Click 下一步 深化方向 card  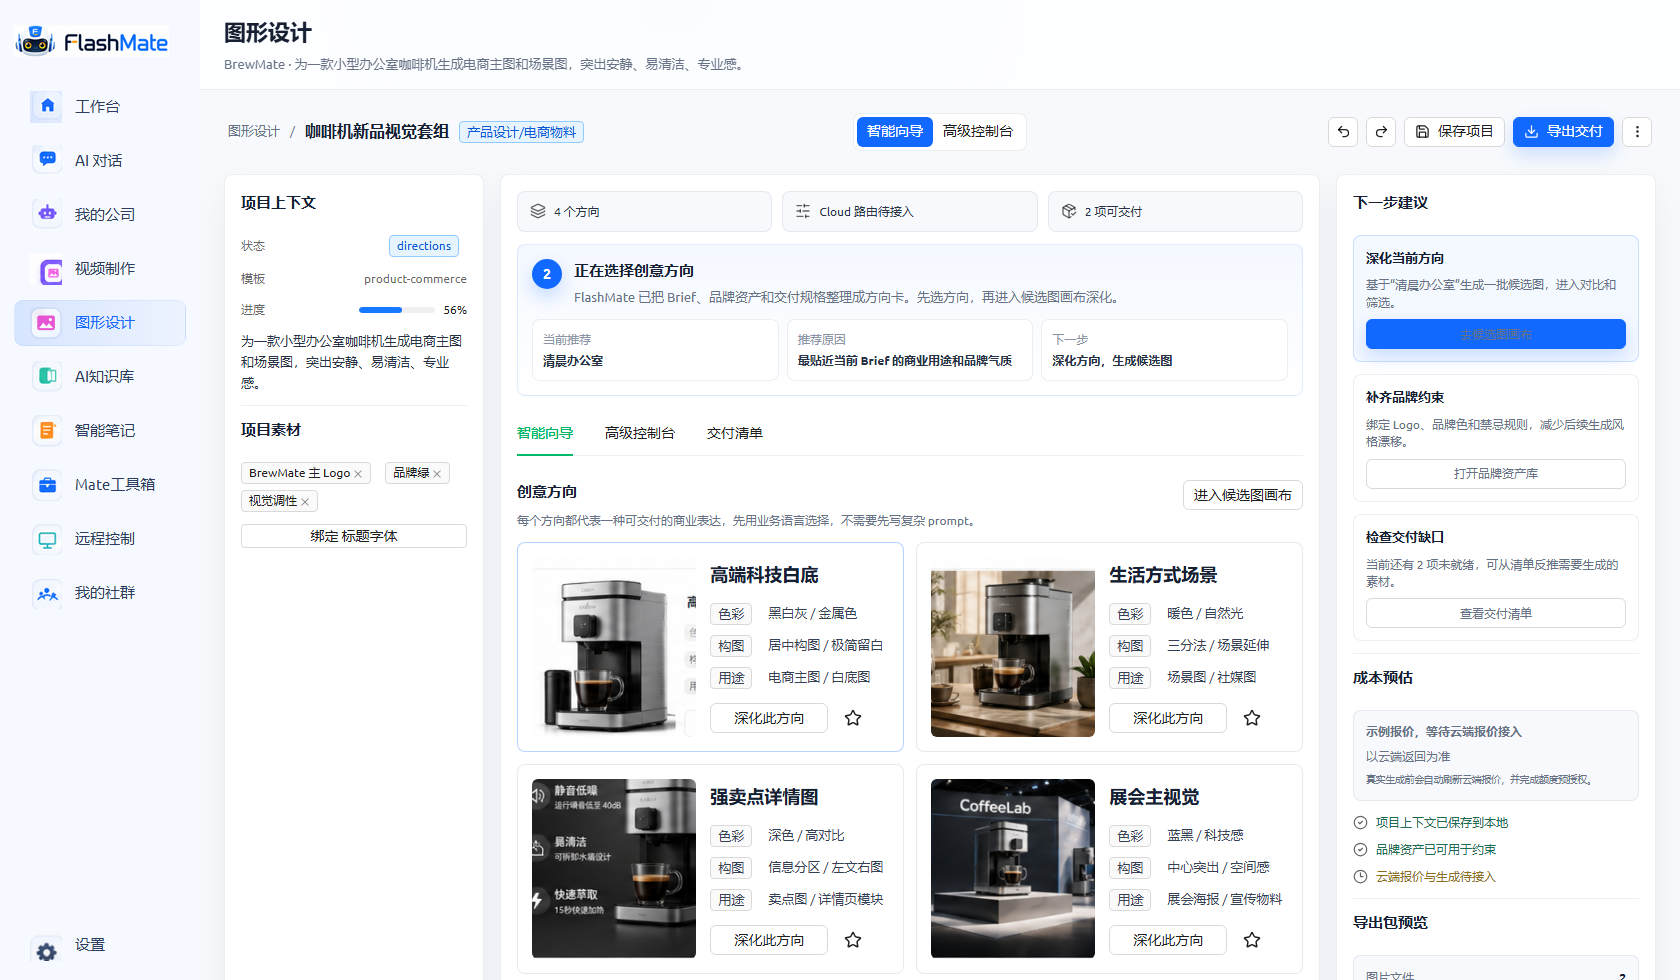(x=1164, y=350)
